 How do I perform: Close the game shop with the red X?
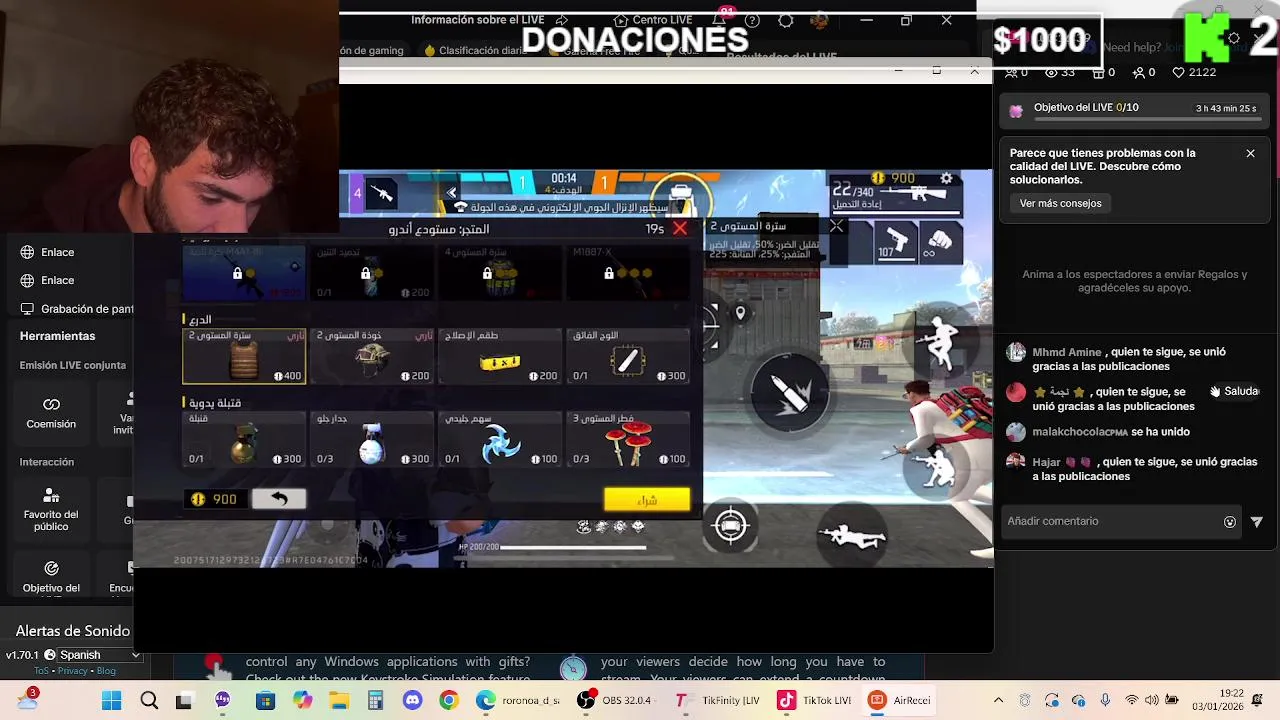click(680, 229)
